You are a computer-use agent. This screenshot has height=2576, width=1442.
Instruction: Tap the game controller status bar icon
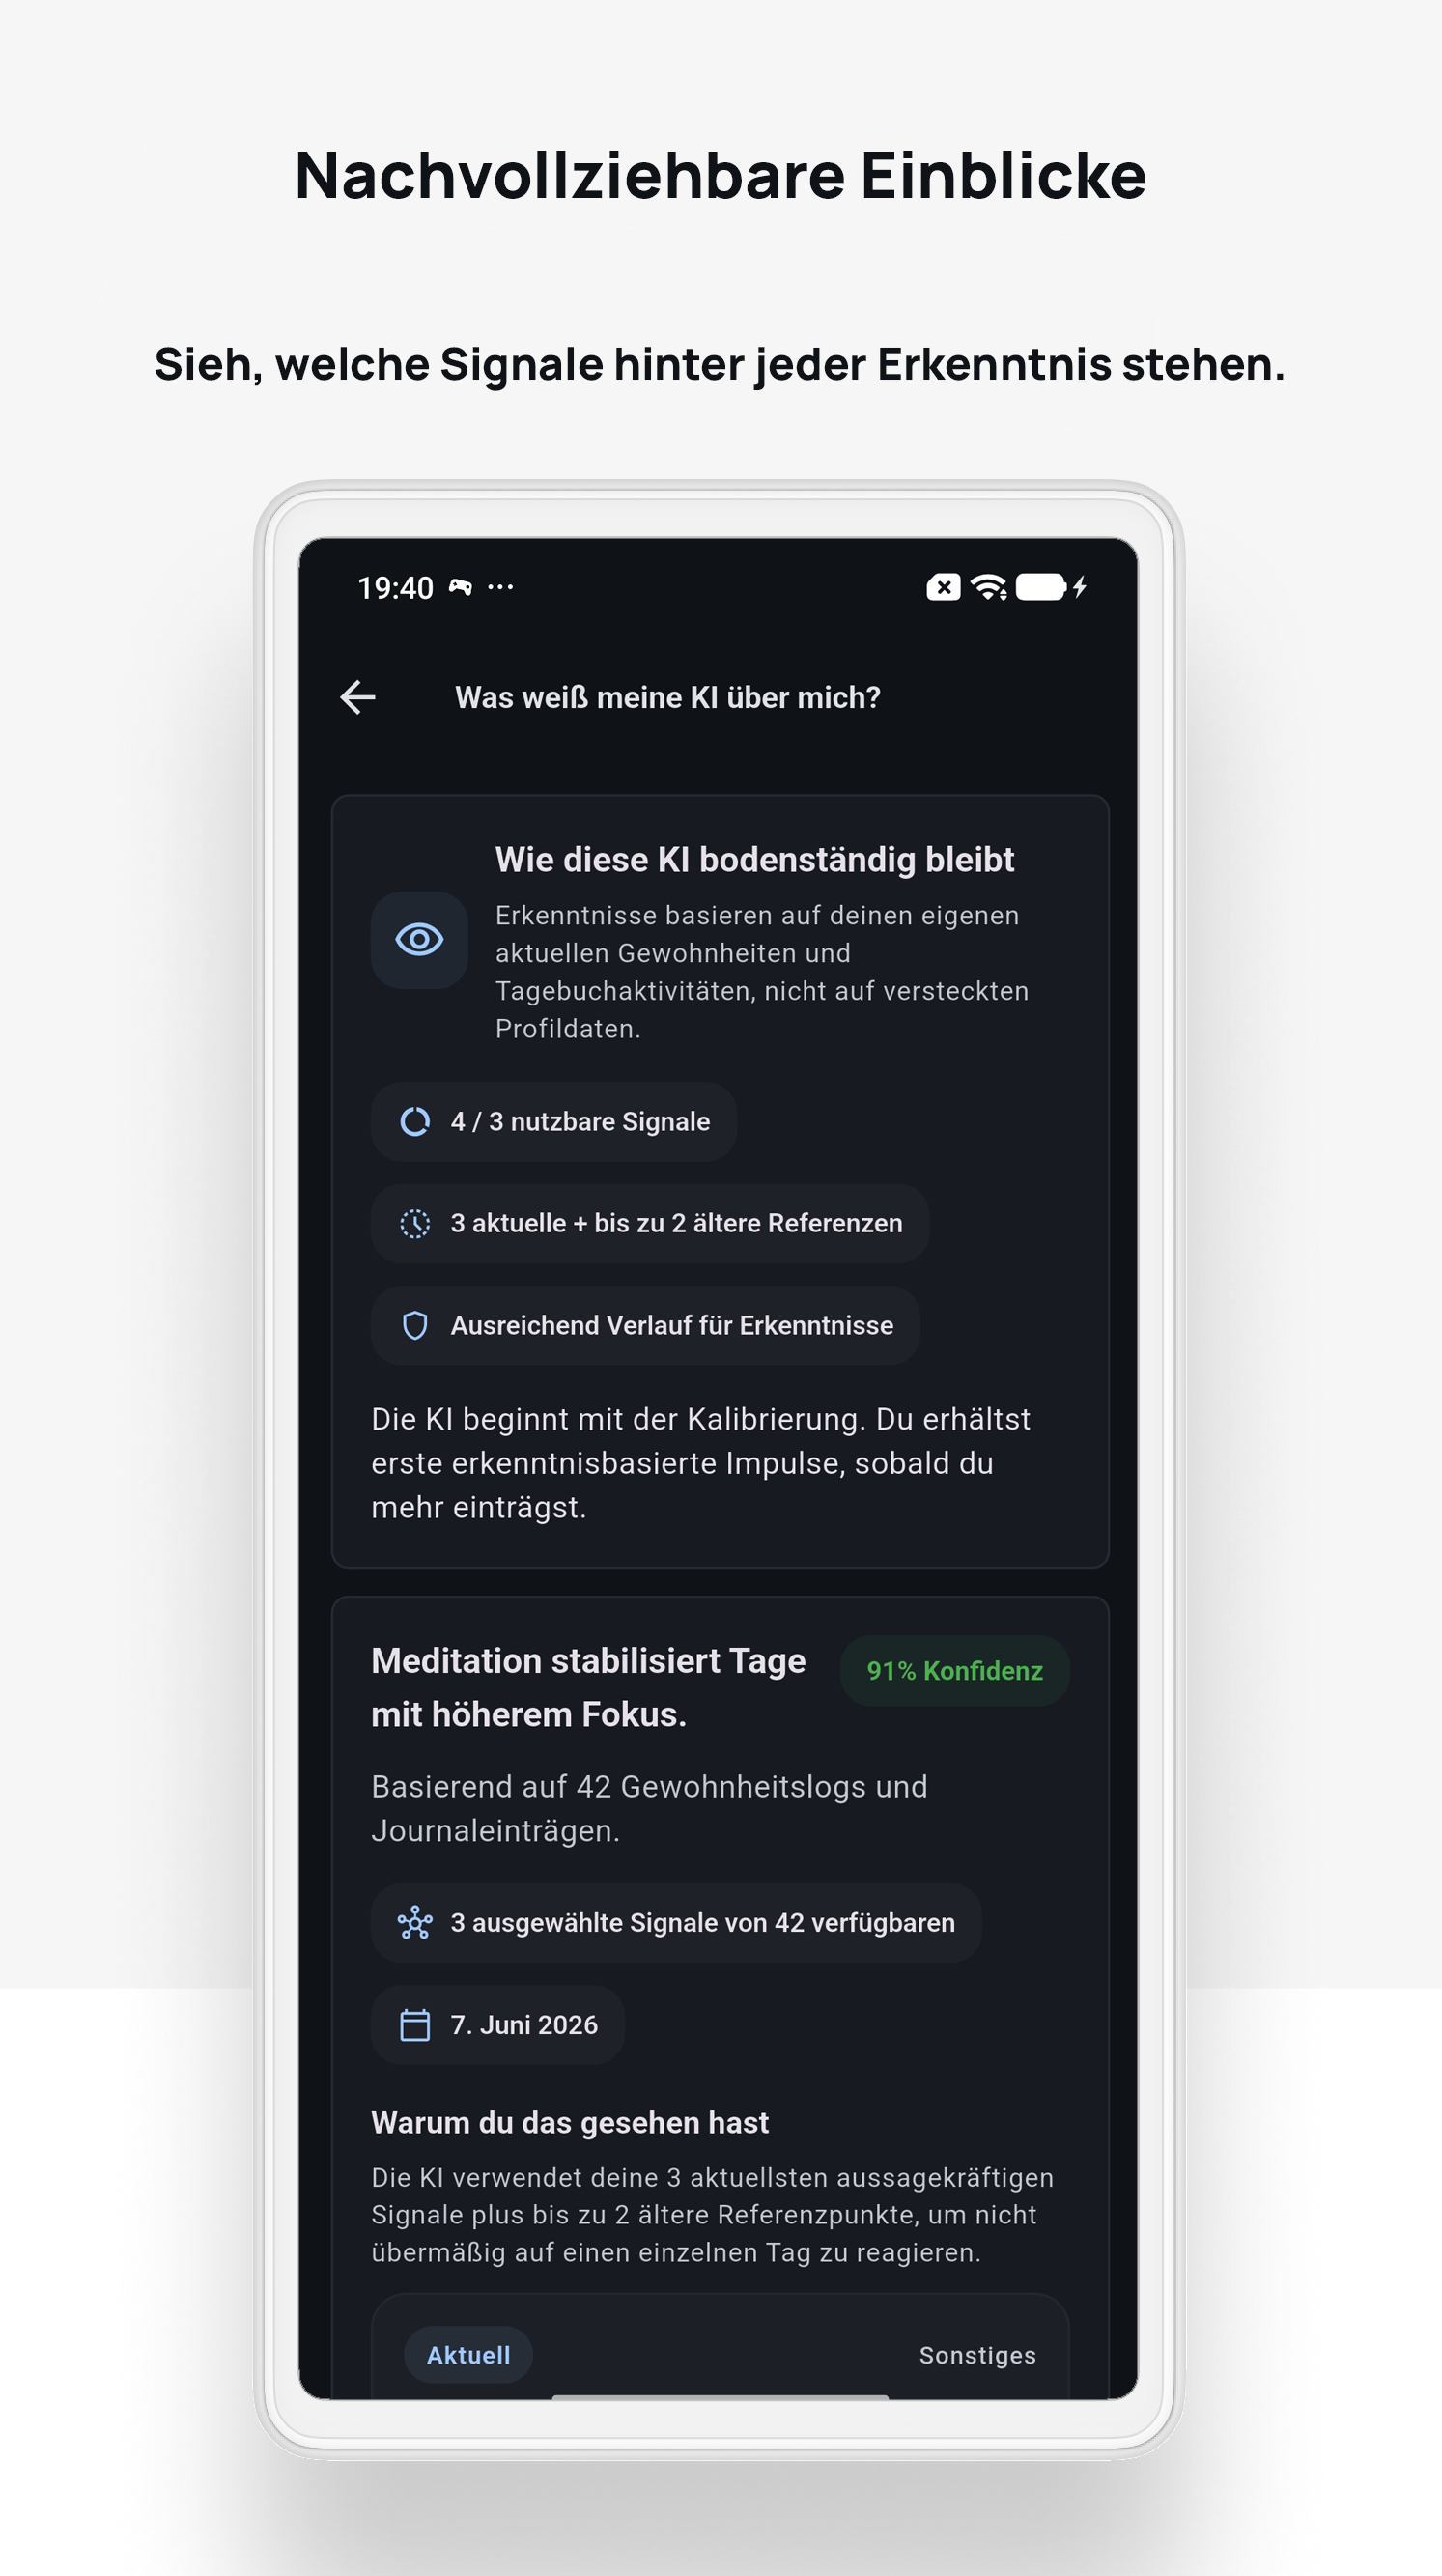tap(460, 587)
